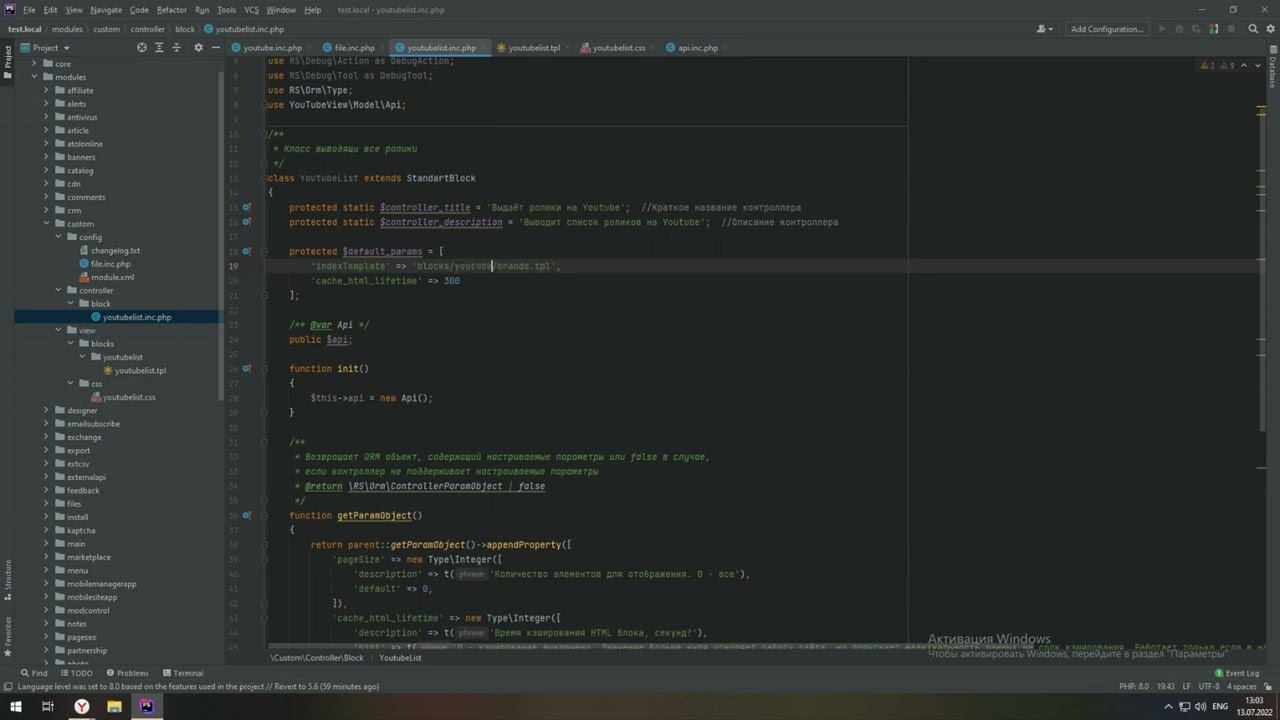1280x720 pixels.
Task: Toggle the Problems tool window
Action: coord(127,673)
